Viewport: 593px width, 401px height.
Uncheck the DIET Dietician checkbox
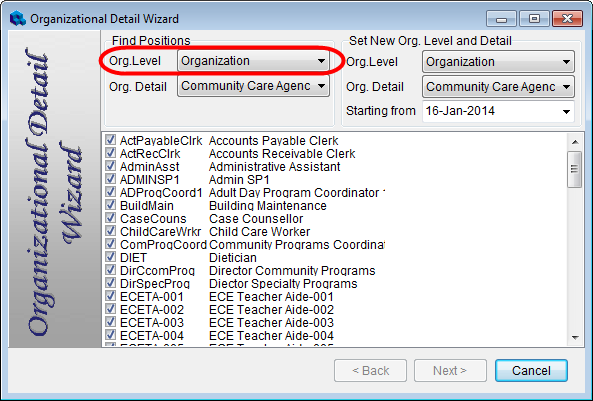point(110,257)
